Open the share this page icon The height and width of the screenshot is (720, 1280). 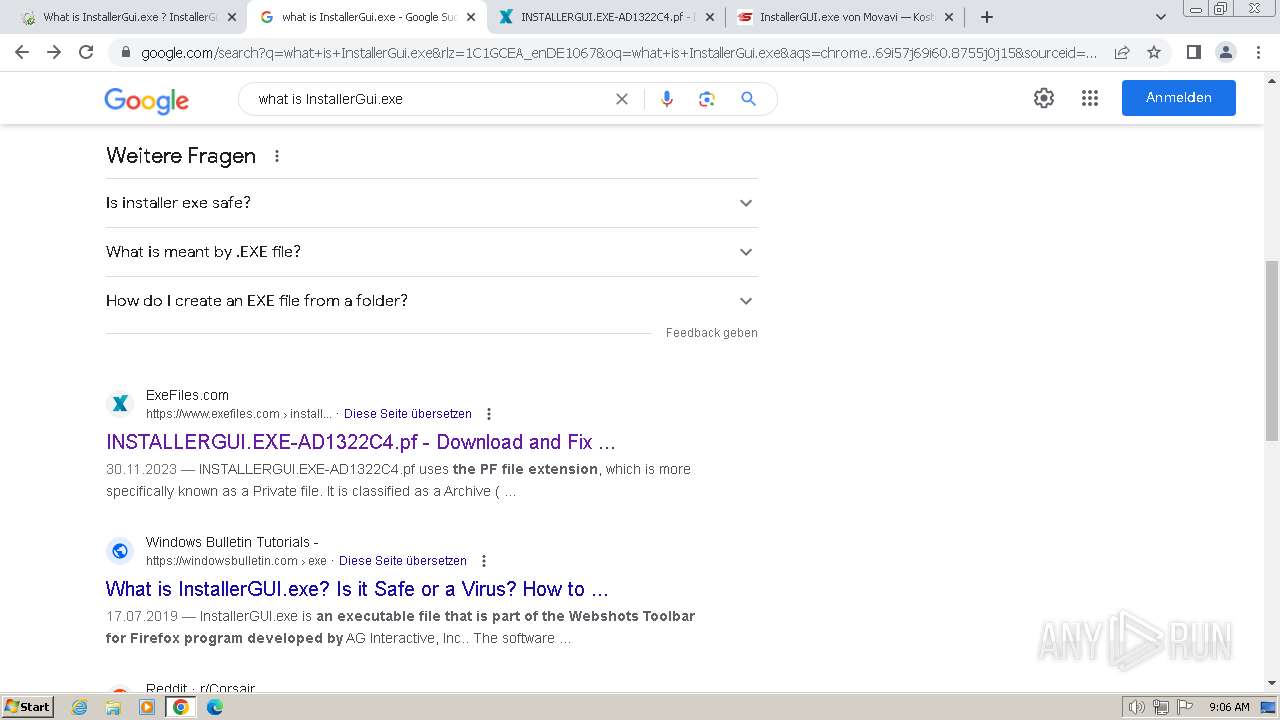(1122, 52)
